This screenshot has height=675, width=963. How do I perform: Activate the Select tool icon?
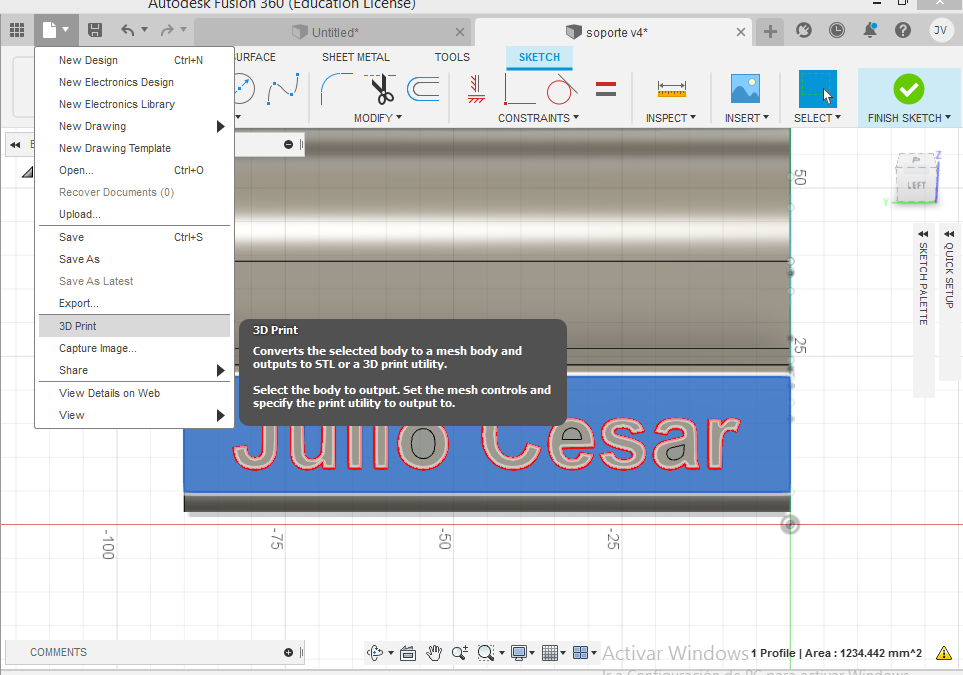(x=817, y=88)
